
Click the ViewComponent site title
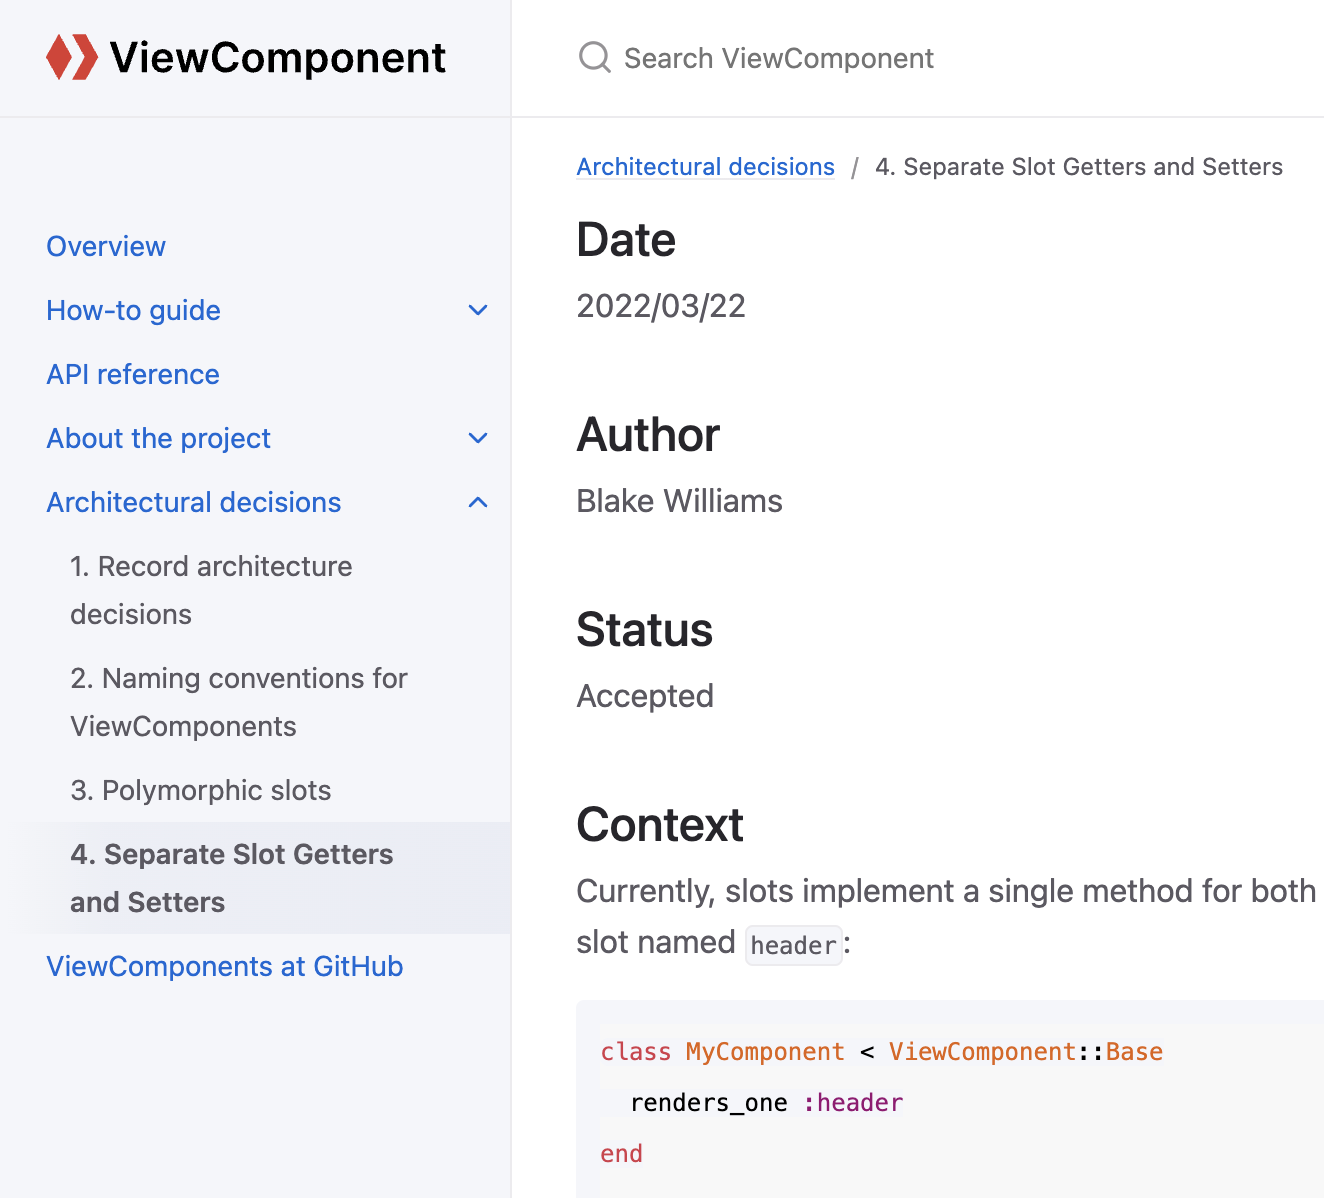(x=278, y=57)
